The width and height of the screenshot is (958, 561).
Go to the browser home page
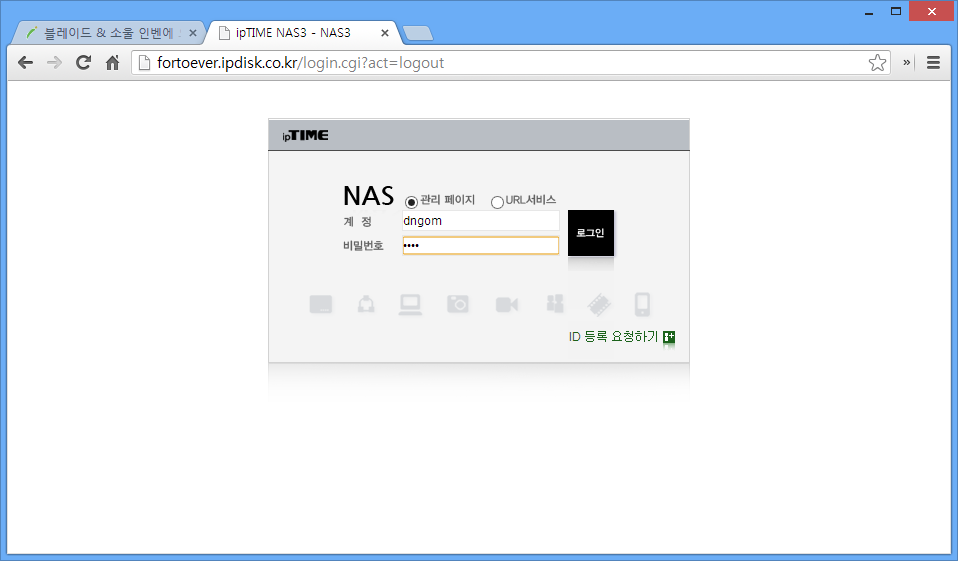pos(113,62)
